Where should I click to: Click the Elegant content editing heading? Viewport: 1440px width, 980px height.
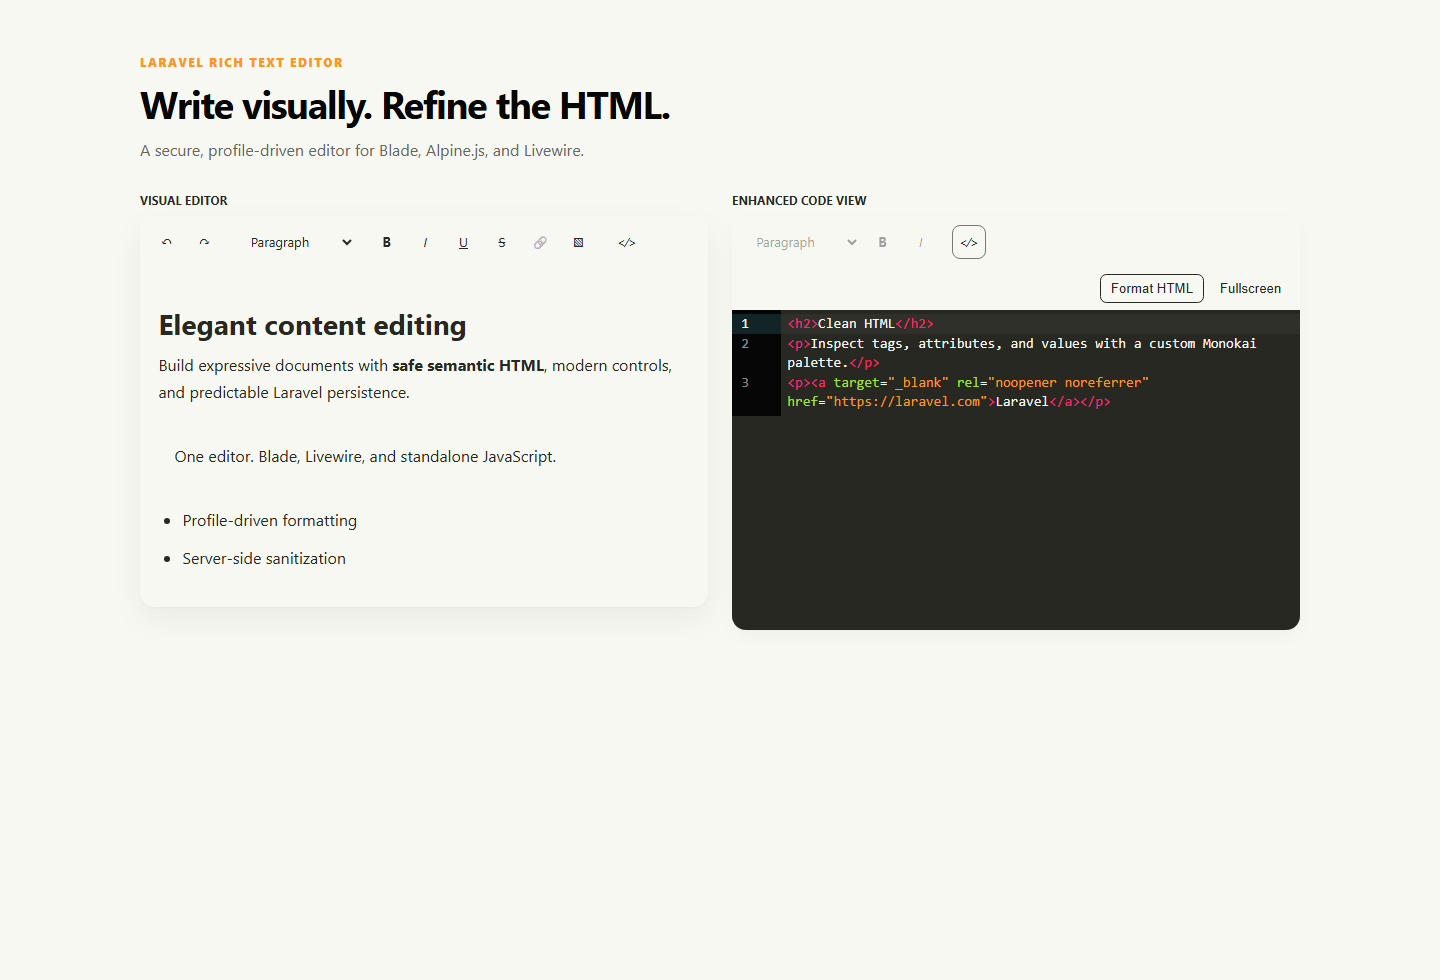click(x=313, y=326)
